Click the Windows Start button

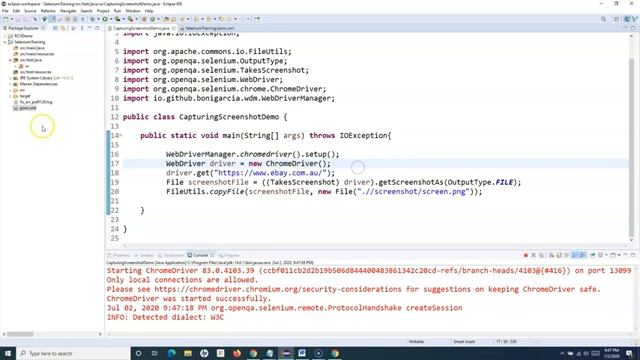click(8, 353)
